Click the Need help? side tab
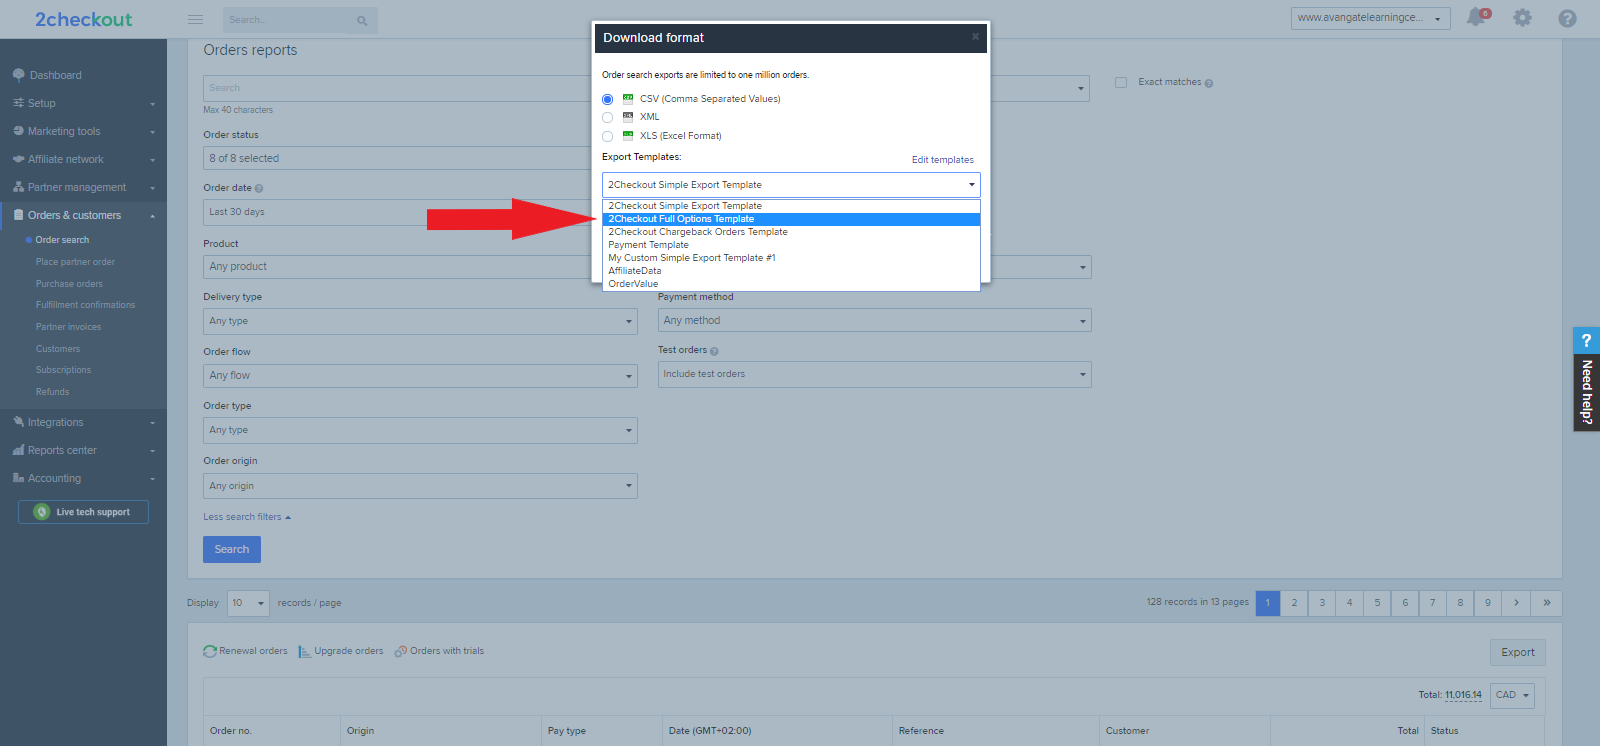1600x746 pixels. 1586,379
